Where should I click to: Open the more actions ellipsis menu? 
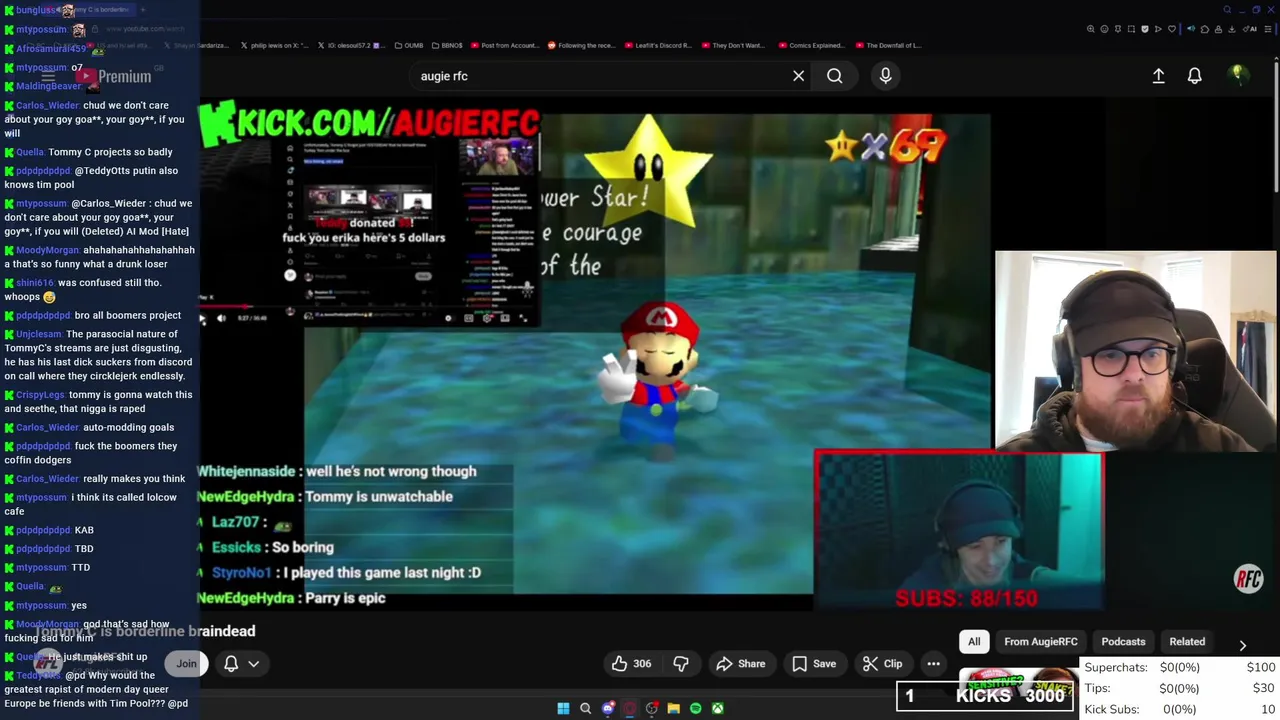(933, 663)
